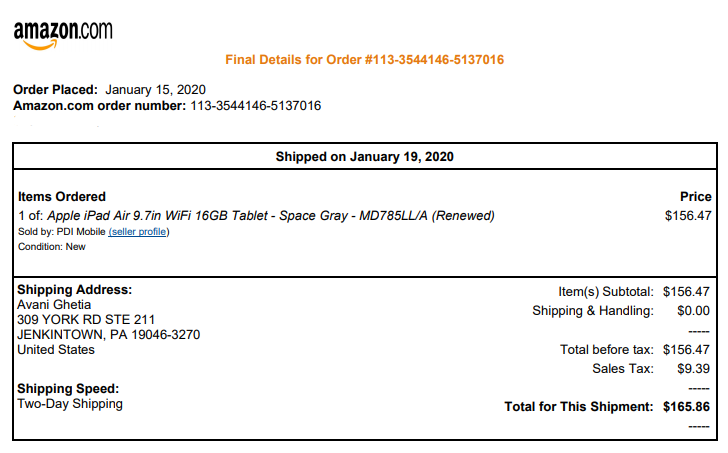
Task: Open the seller profile link
Action: click(139, 232)
